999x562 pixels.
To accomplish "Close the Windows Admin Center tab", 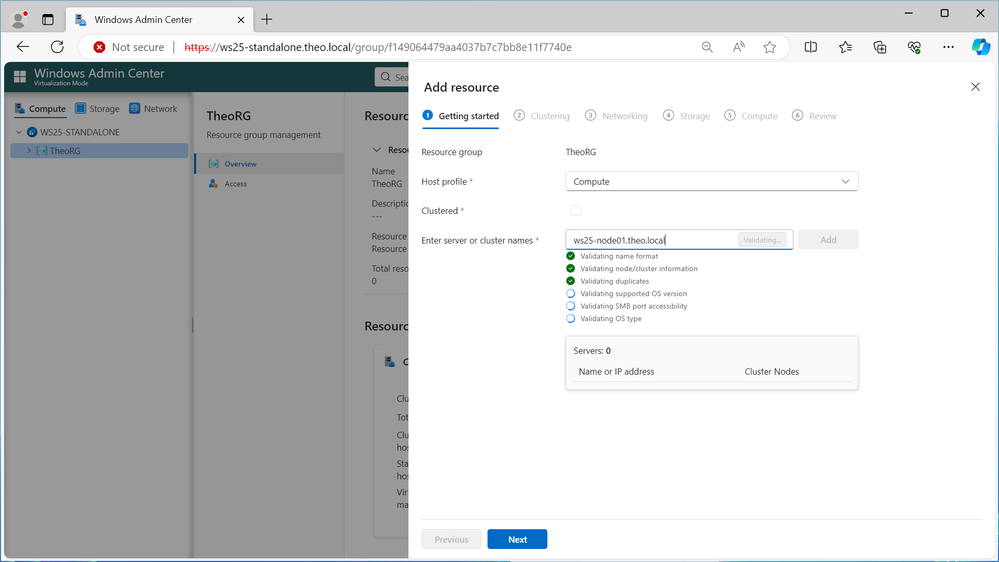I will [x=241, y=20].
